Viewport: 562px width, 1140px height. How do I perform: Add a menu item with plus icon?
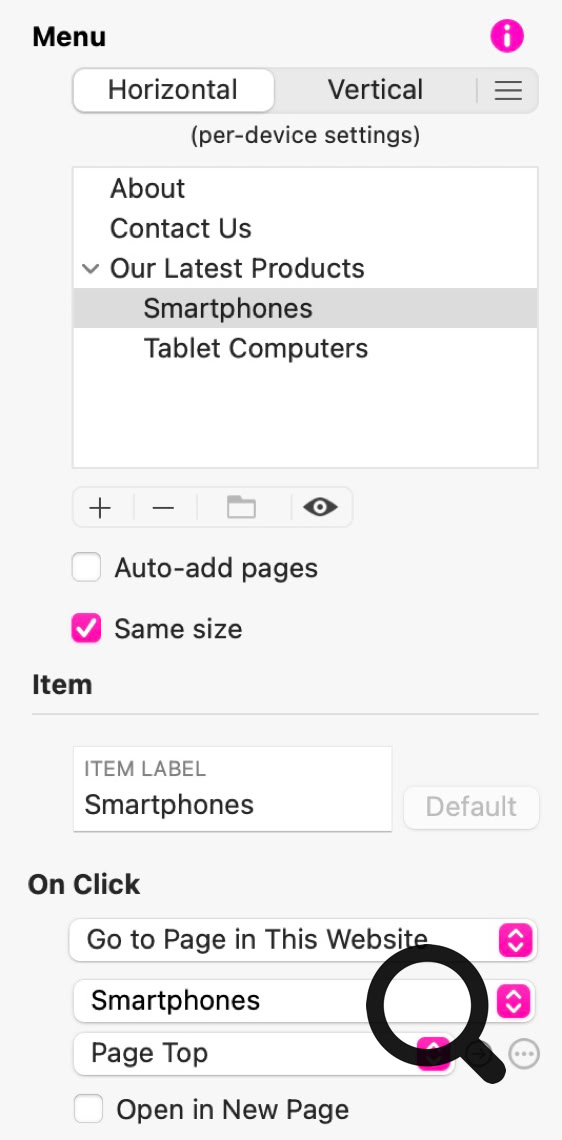[x=100, y=507]
